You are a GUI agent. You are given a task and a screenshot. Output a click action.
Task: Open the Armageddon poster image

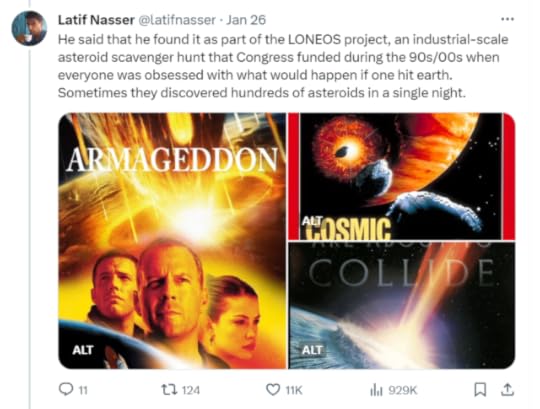pyautogui.click(x=172, y=241)
